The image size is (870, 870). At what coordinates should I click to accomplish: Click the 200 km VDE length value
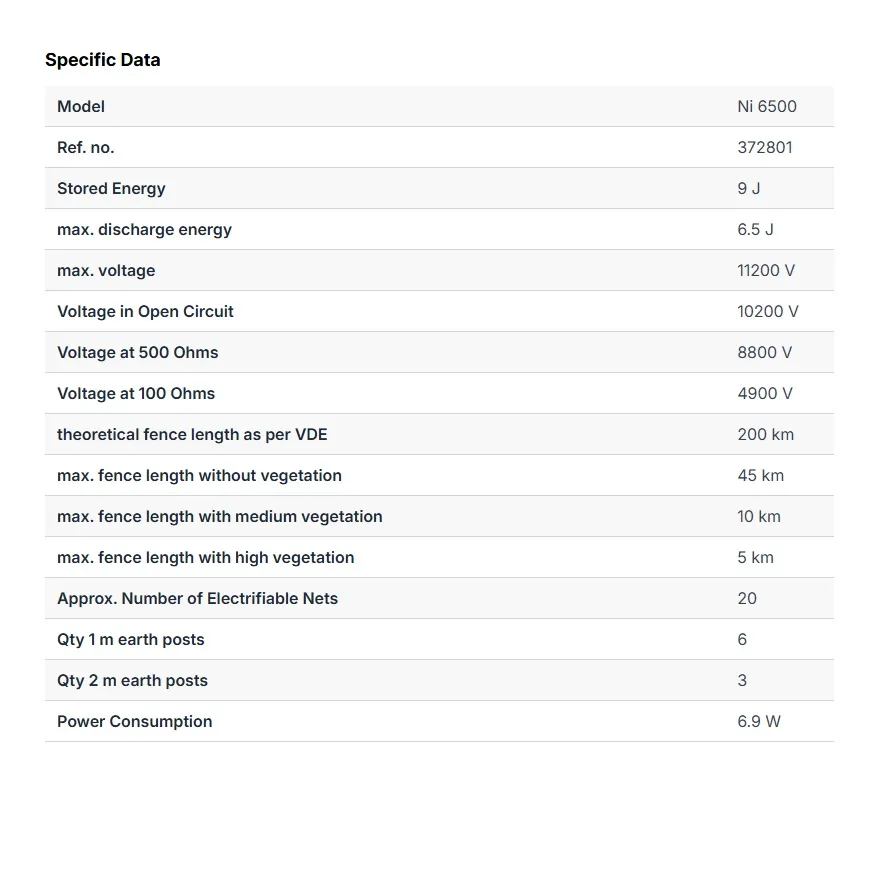[x=766, y=434]
